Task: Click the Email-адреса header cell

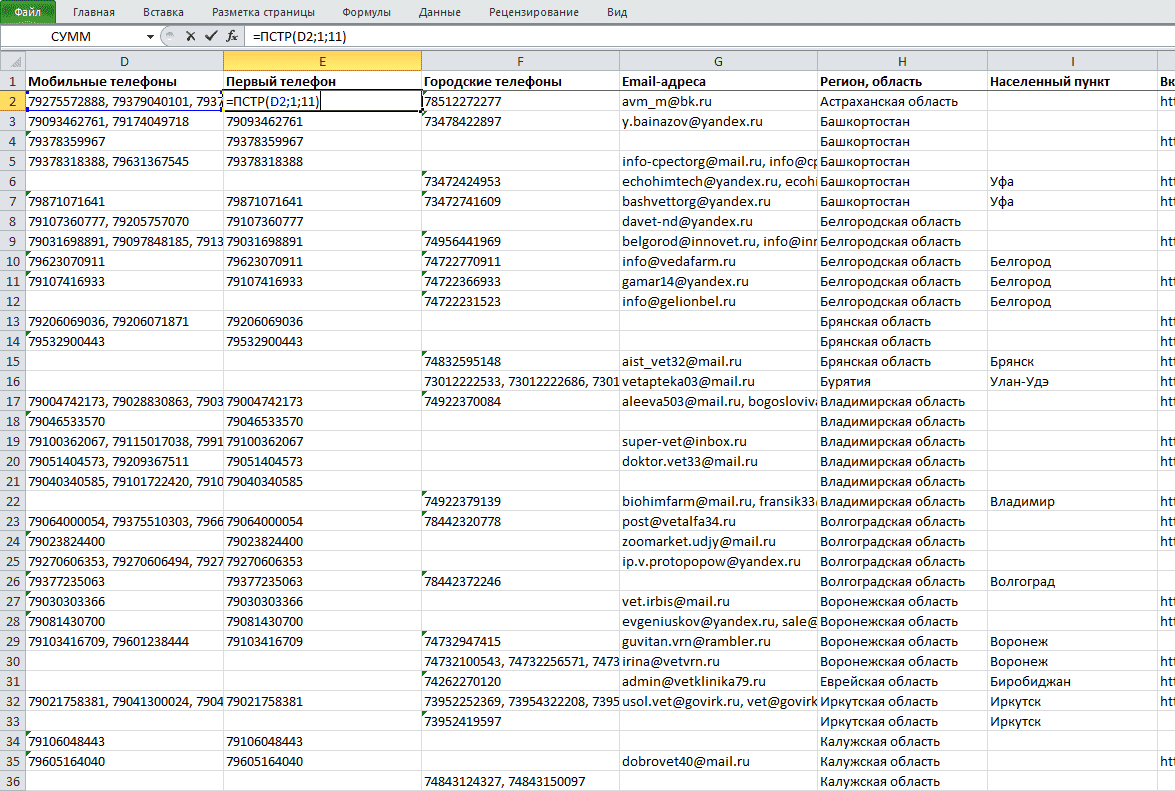Action: click(x=718, y=81)
